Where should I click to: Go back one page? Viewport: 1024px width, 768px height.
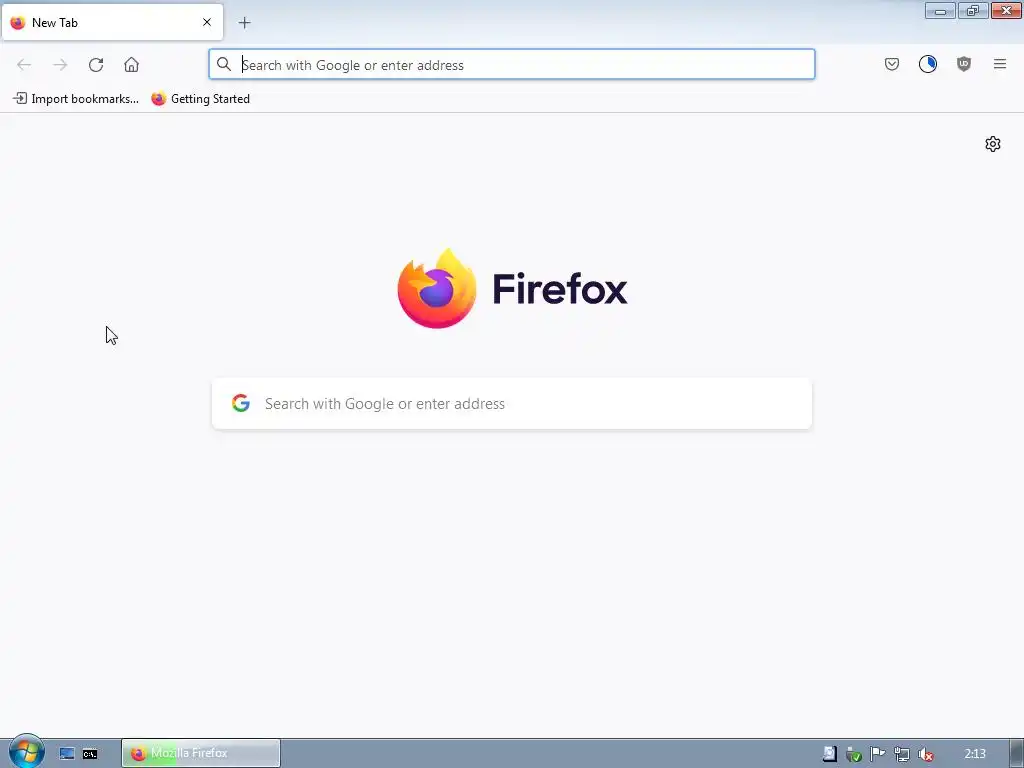click(x=24, y=65)
